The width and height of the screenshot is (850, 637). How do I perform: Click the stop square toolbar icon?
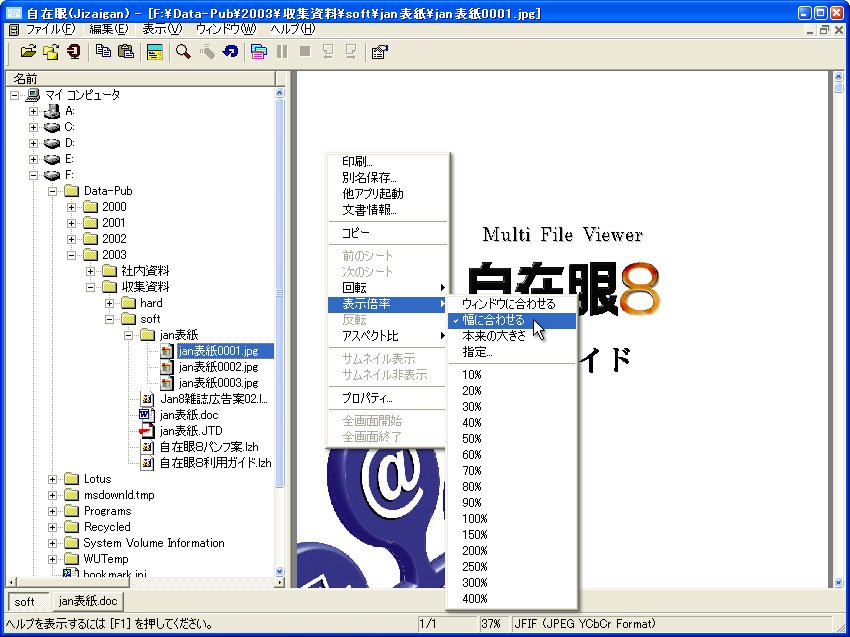[x=305, y=52]
